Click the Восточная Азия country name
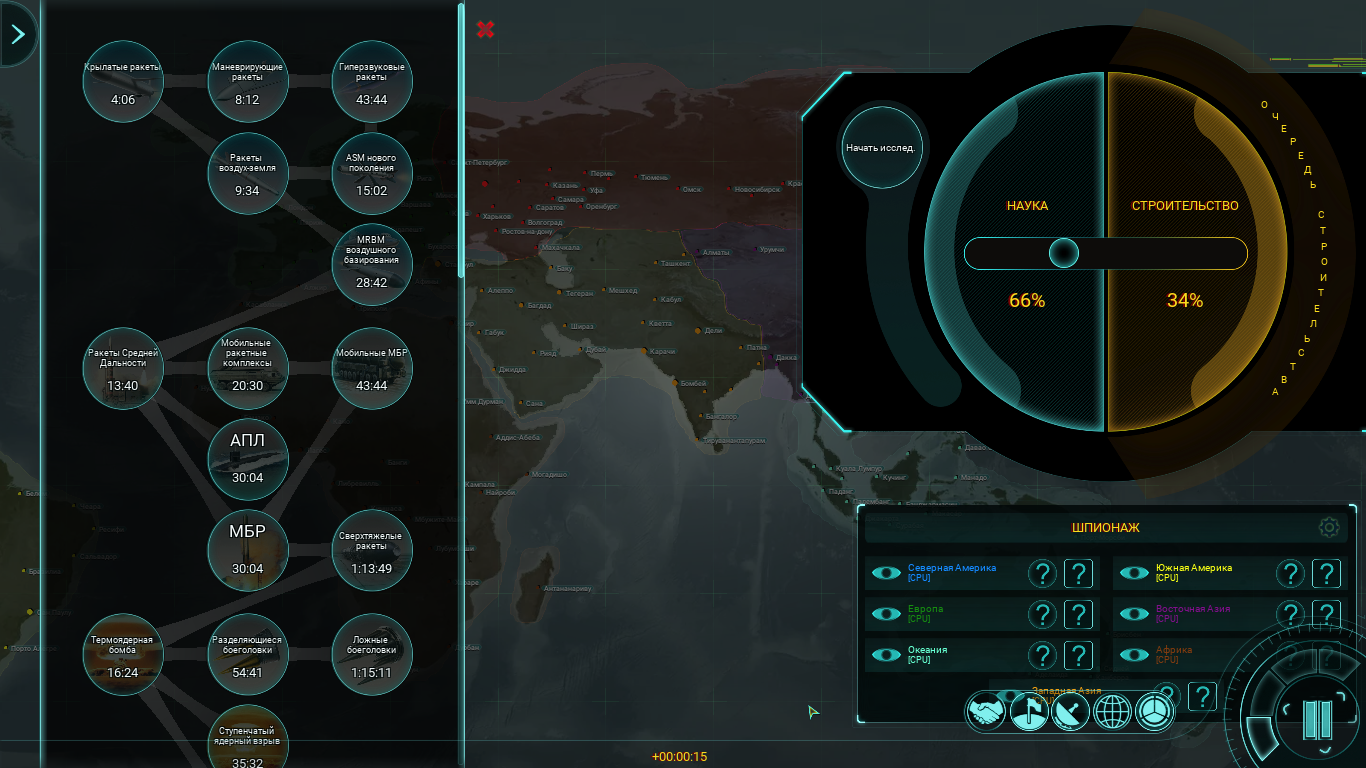The height and width of the screenshot is (768, 1366). 1193,609
